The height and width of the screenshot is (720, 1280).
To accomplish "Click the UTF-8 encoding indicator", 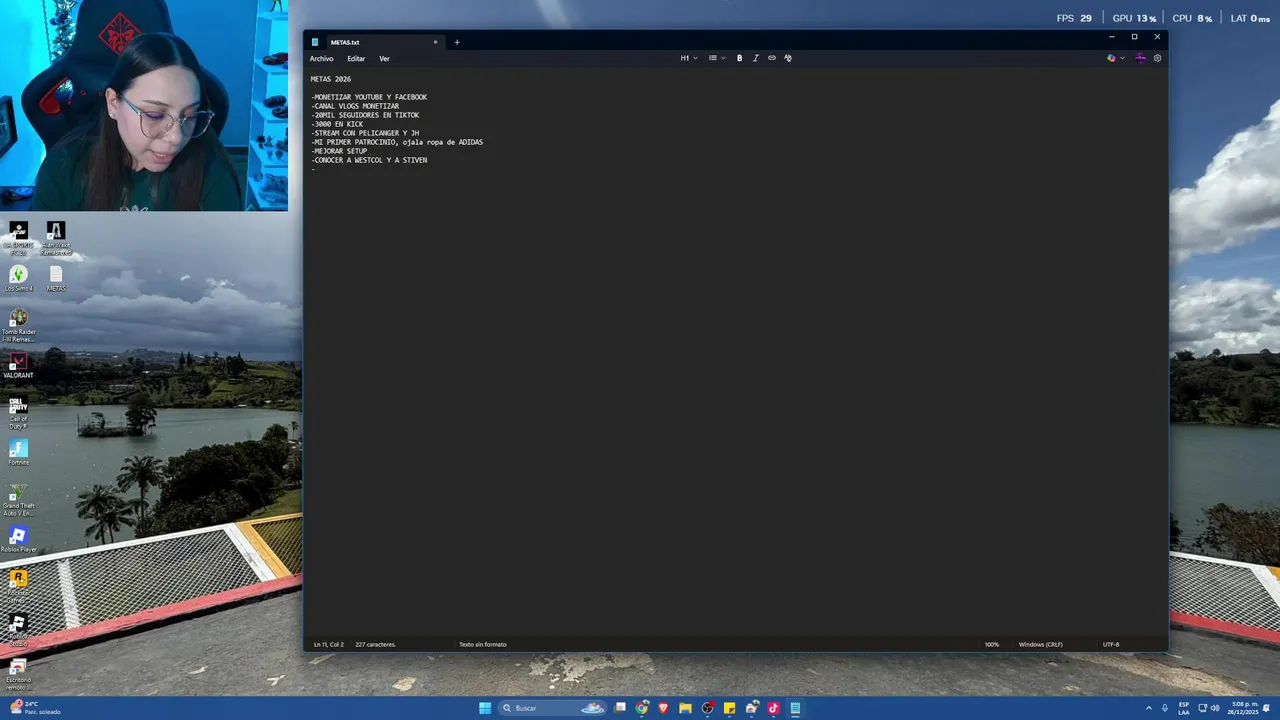I will 1111,644.
